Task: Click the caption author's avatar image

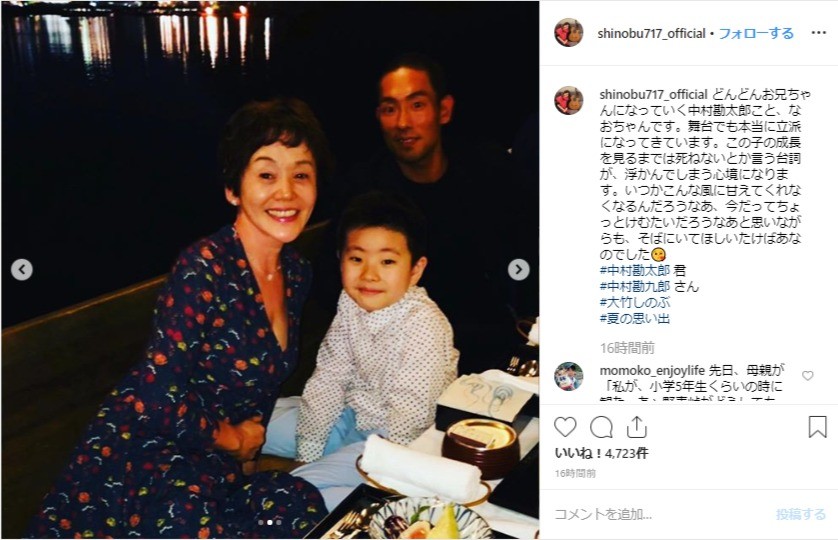Action: [569, 101]
